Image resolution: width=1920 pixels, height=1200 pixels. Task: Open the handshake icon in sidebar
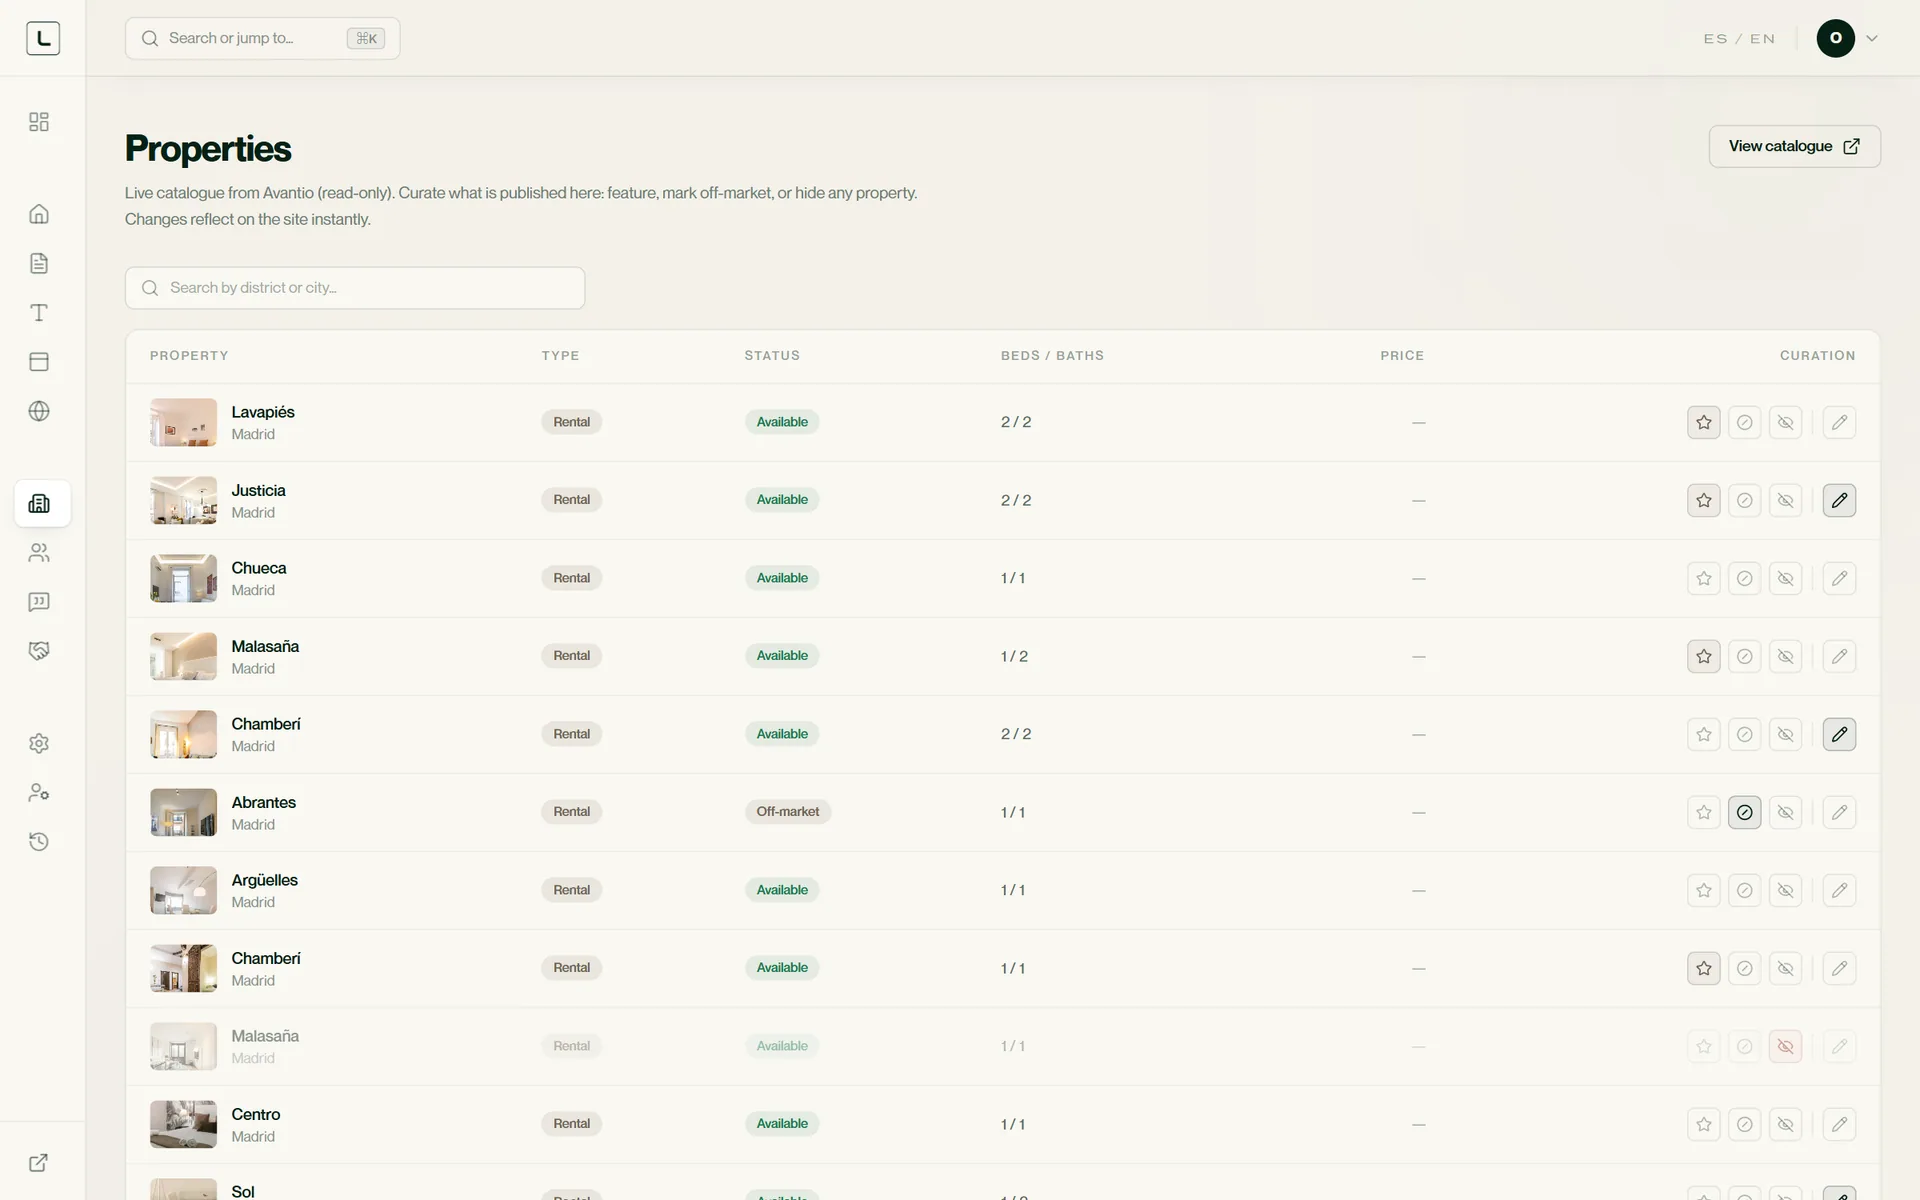pyautogui.click(x=39, y=651)
